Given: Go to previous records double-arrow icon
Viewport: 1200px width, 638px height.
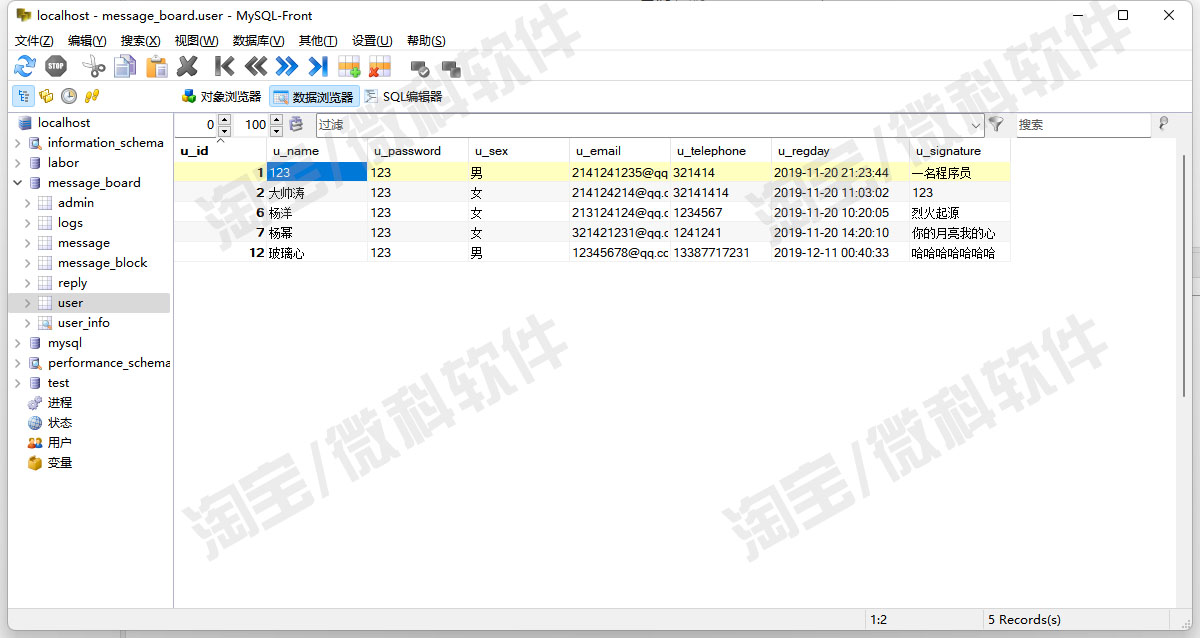Looking at the screenshot, I should point(256,67).
